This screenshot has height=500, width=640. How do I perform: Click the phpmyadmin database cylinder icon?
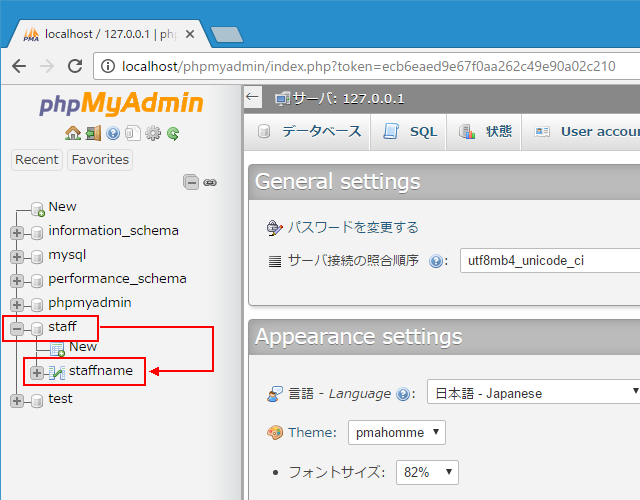click(37, 304)
